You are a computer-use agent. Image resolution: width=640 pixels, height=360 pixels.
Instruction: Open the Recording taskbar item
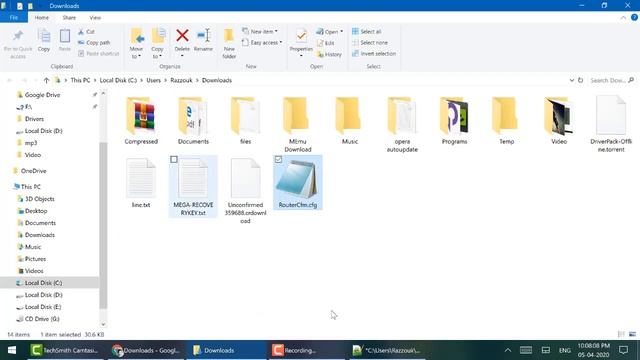click(x=307, y=350)
